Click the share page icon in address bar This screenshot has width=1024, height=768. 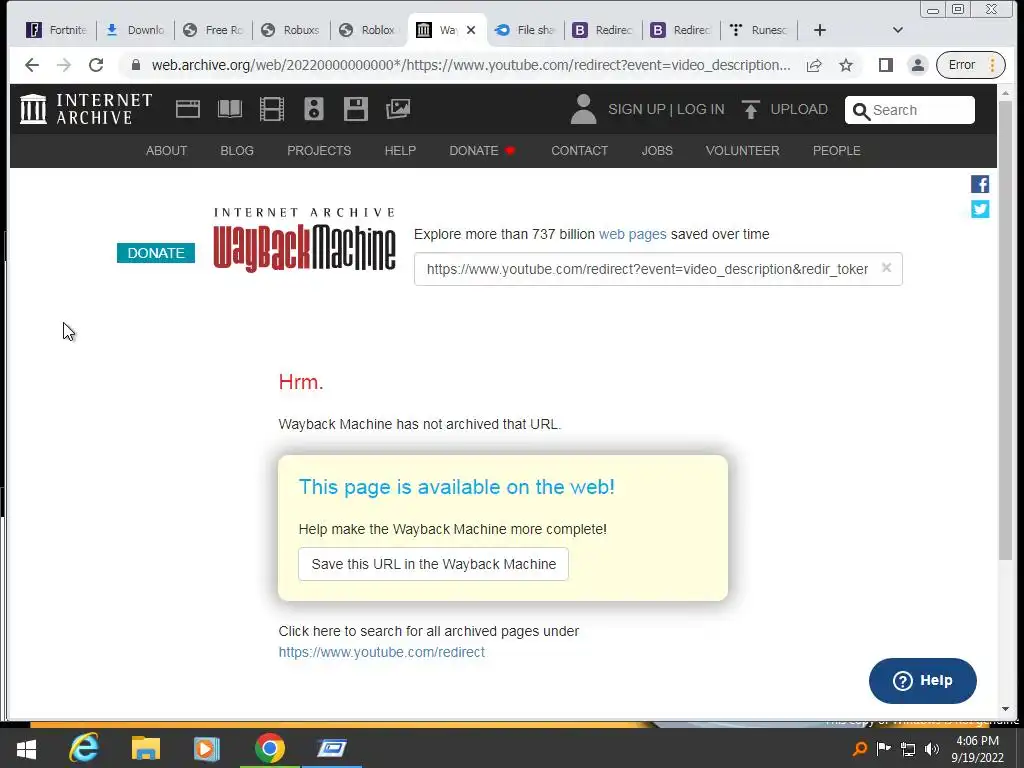click(814, 65)
